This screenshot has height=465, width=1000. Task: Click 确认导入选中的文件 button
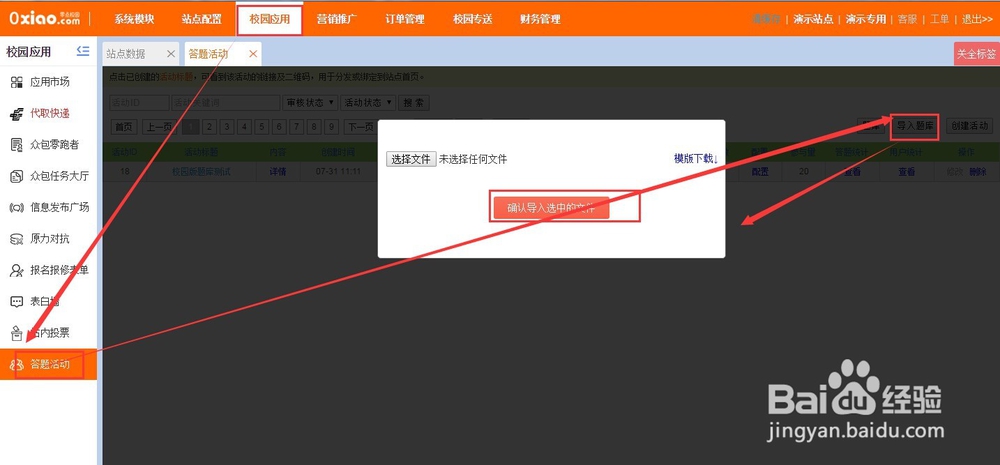point(551,208)
